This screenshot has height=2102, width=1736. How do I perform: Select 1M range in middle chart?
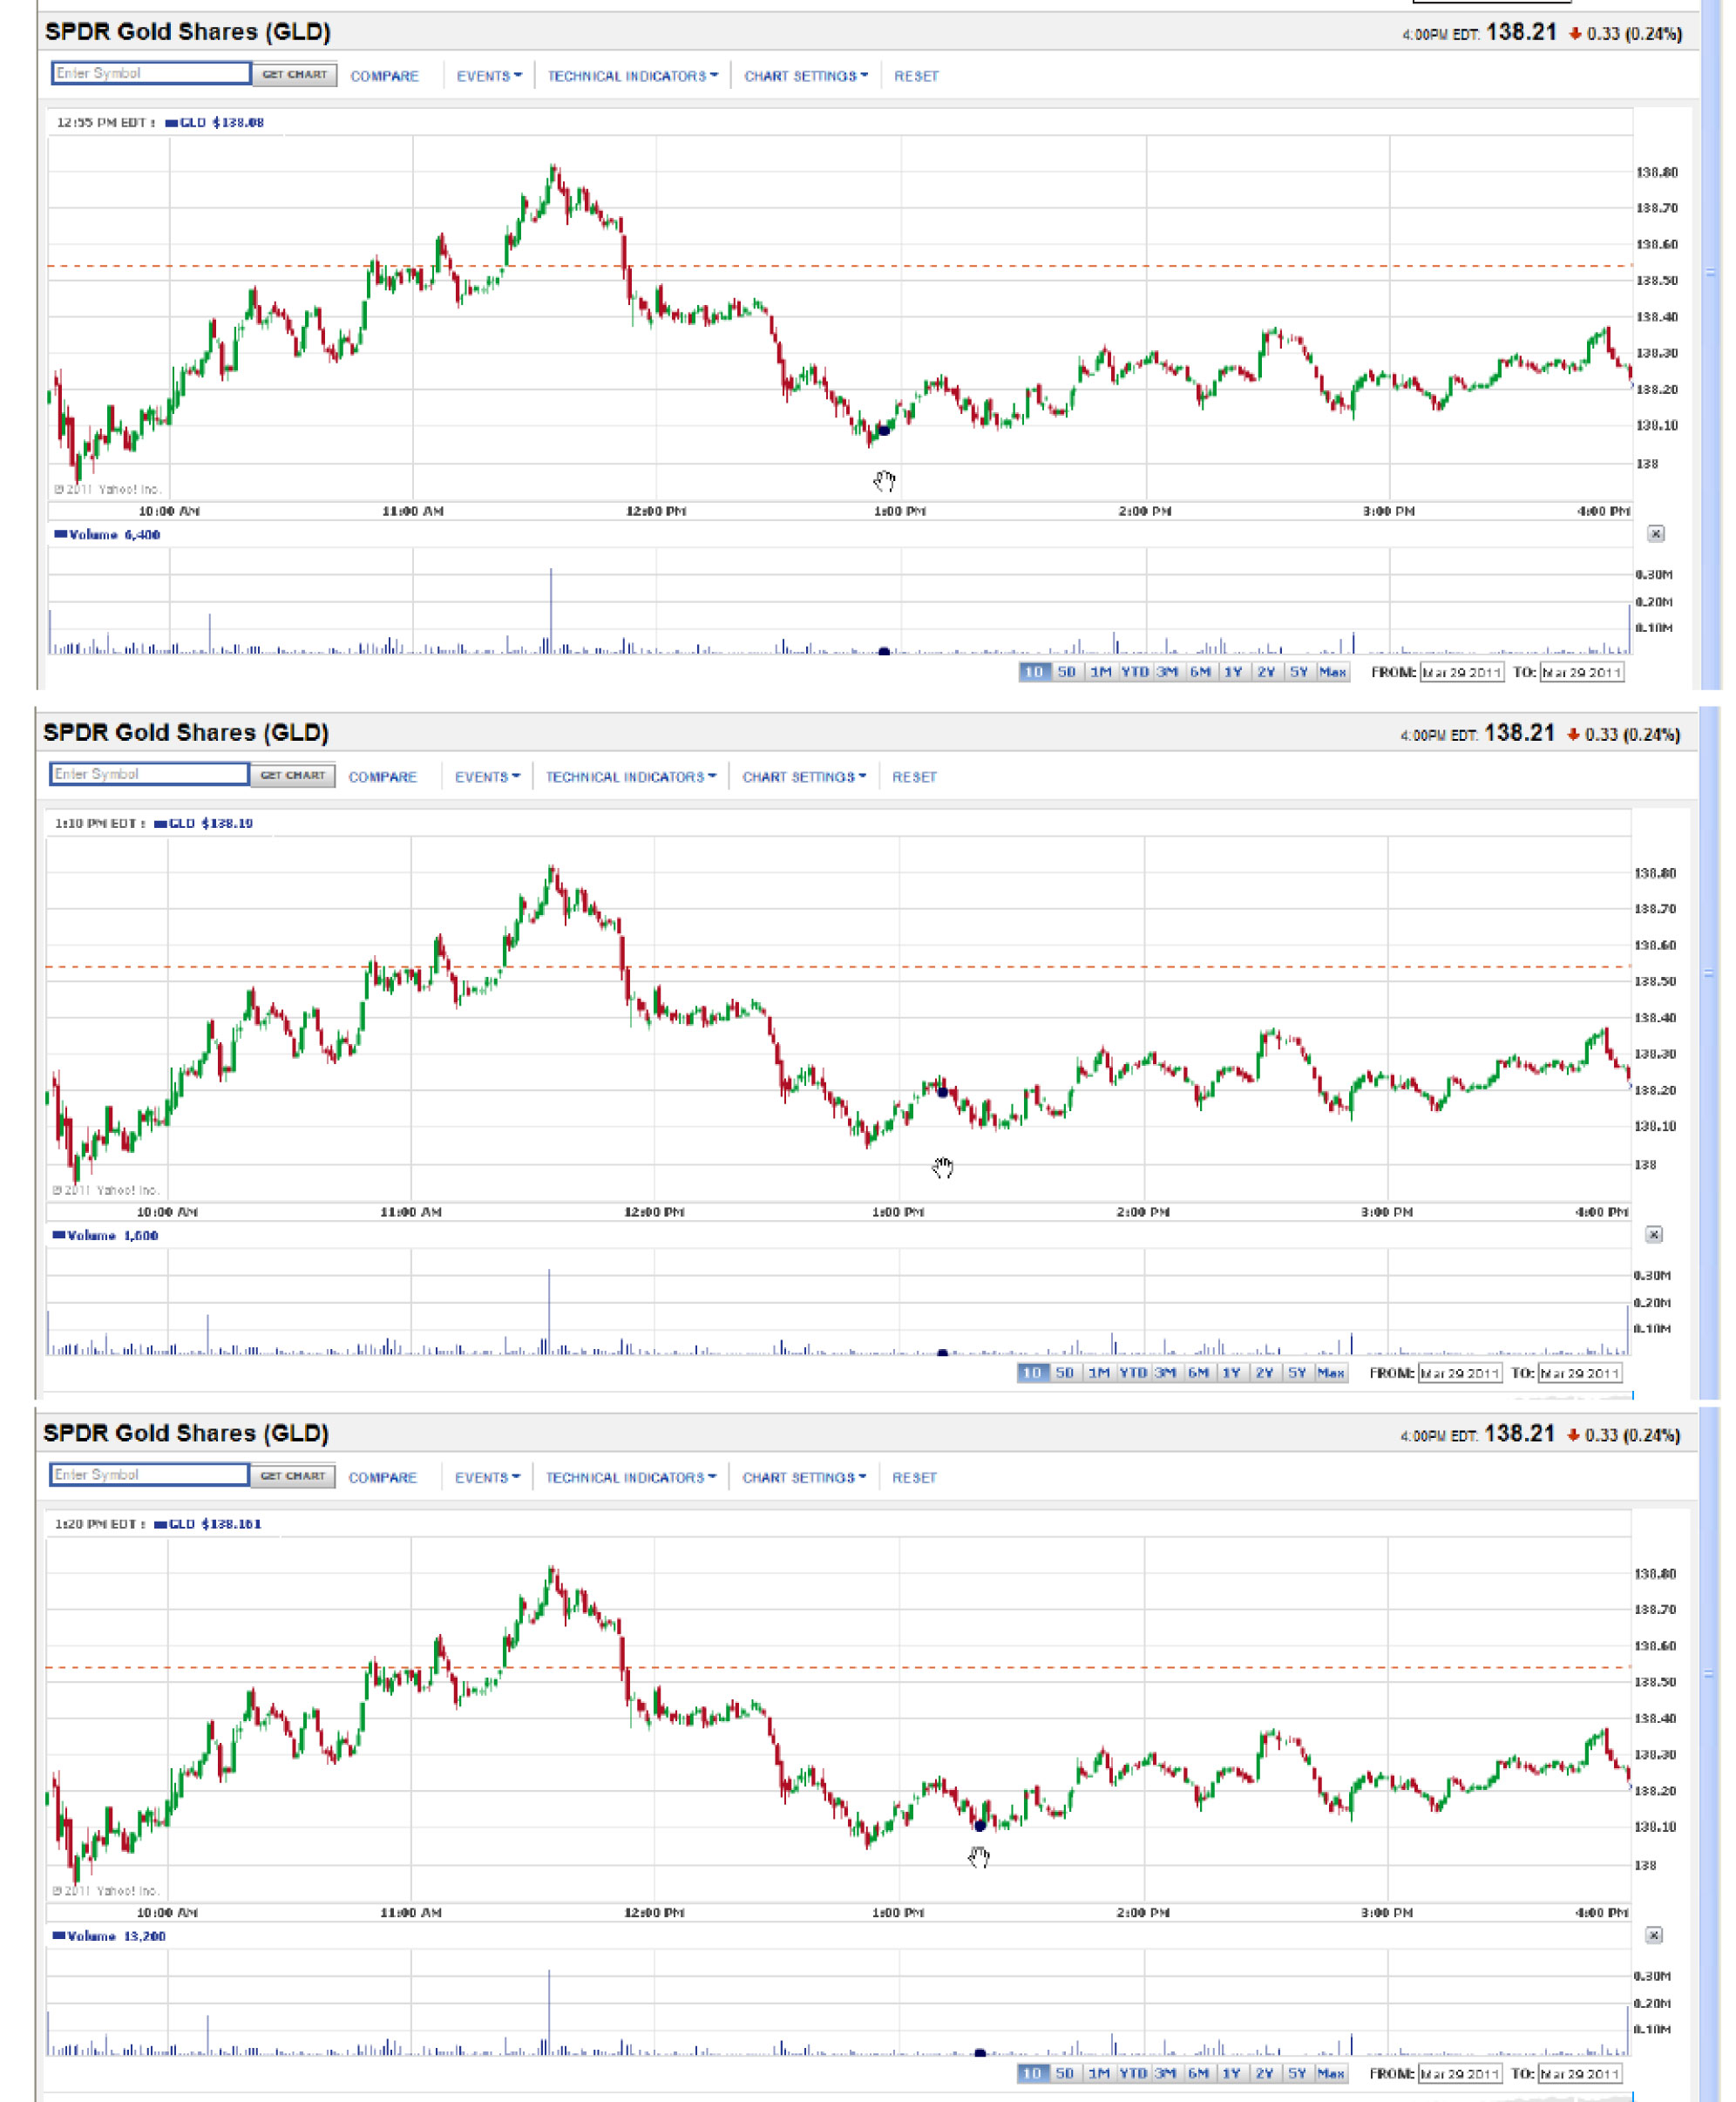(x=1098, y=1373)
